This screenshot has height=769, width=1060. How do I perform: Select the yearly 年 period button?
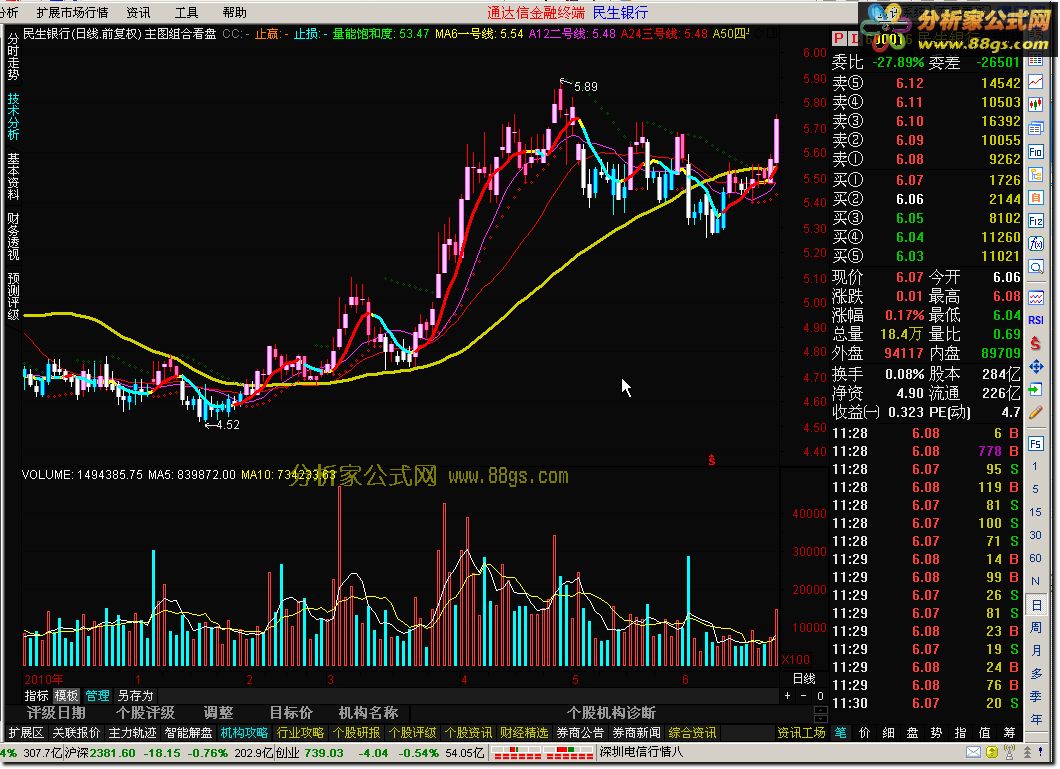(1036, 720)
